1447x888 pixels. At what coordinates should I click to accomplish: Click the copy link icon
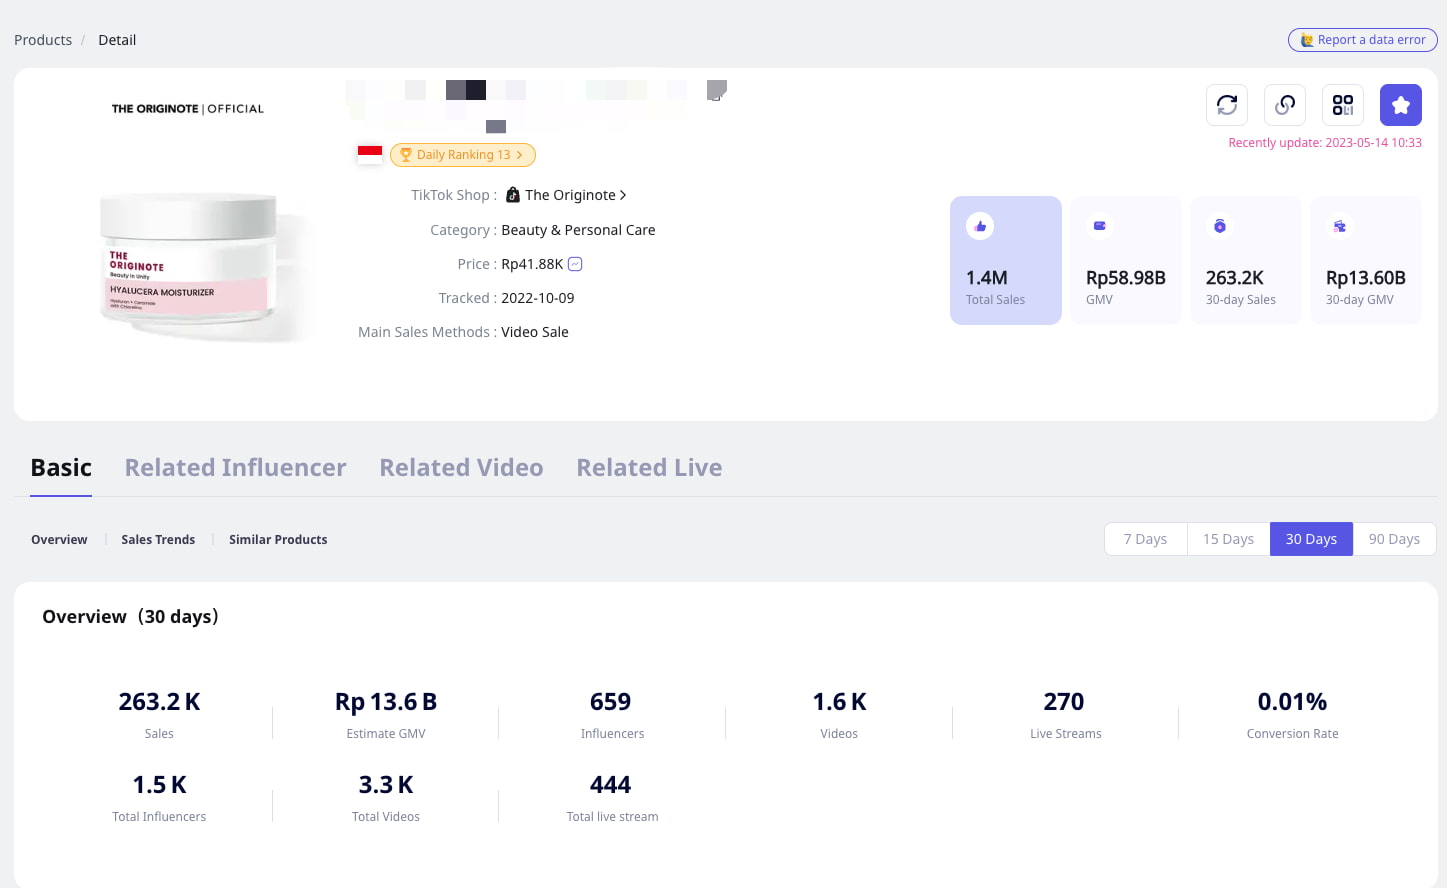coord(1285,105)
